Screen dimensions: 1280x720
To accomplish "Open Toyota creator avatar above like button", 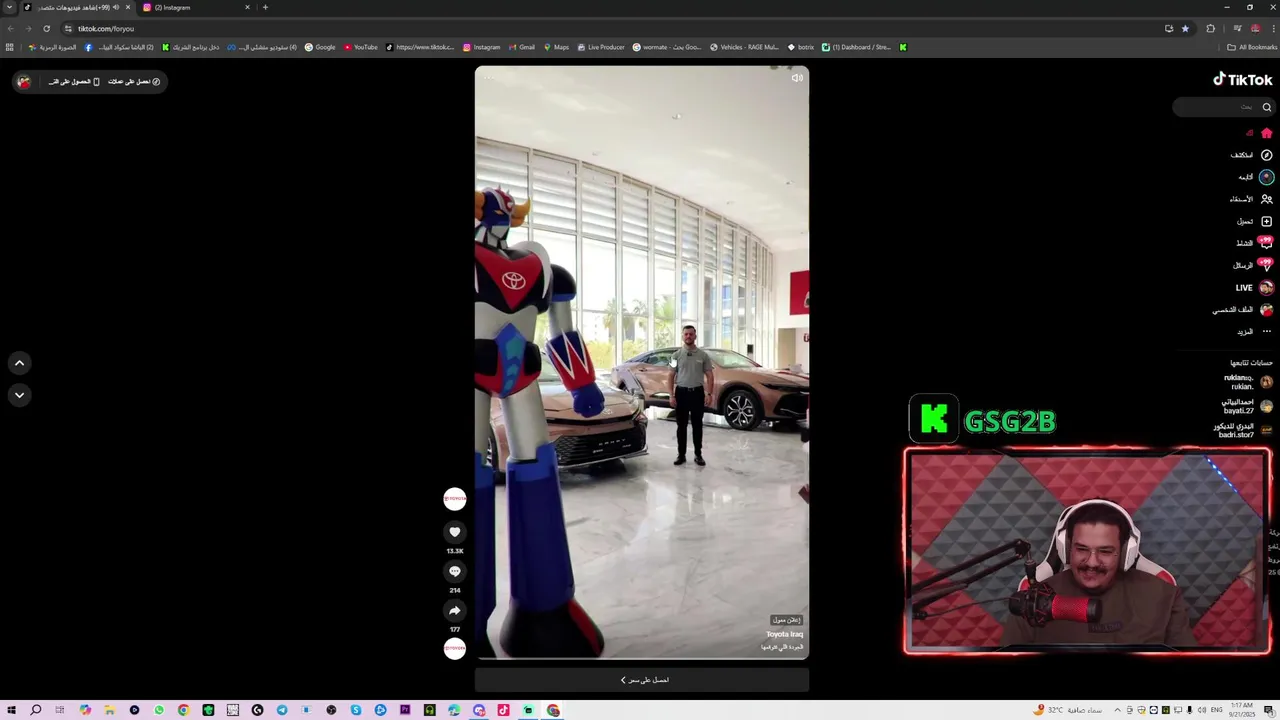I will pos(455,499).
